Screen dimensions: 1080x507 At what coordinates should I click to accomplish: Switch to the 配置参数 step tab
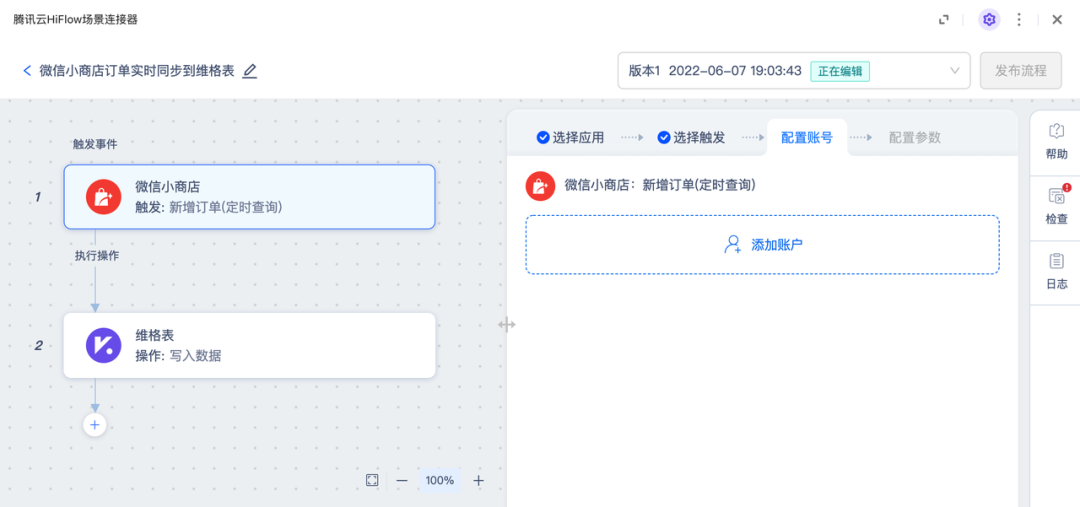(x=914, y=137)
